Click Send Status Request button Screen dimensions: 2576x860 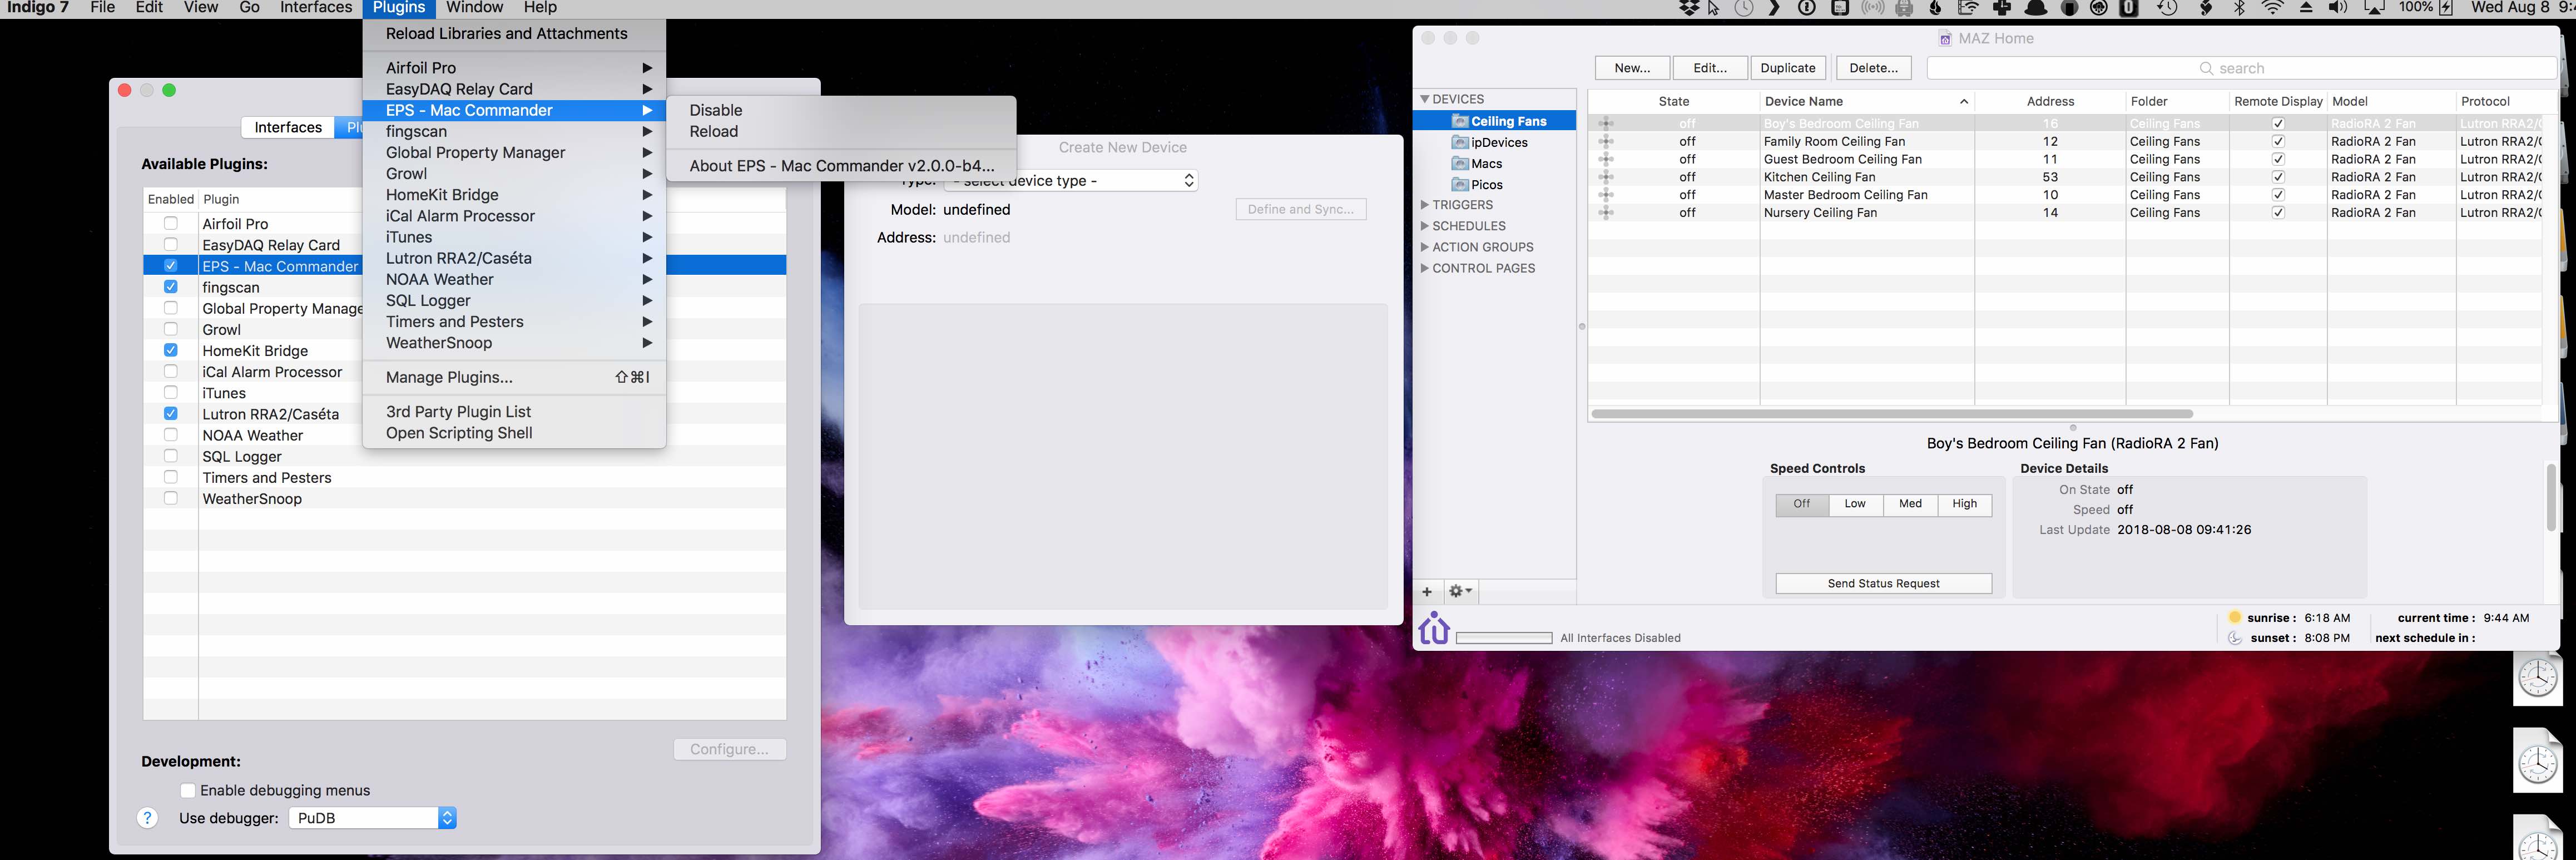tap(1883, 584)
